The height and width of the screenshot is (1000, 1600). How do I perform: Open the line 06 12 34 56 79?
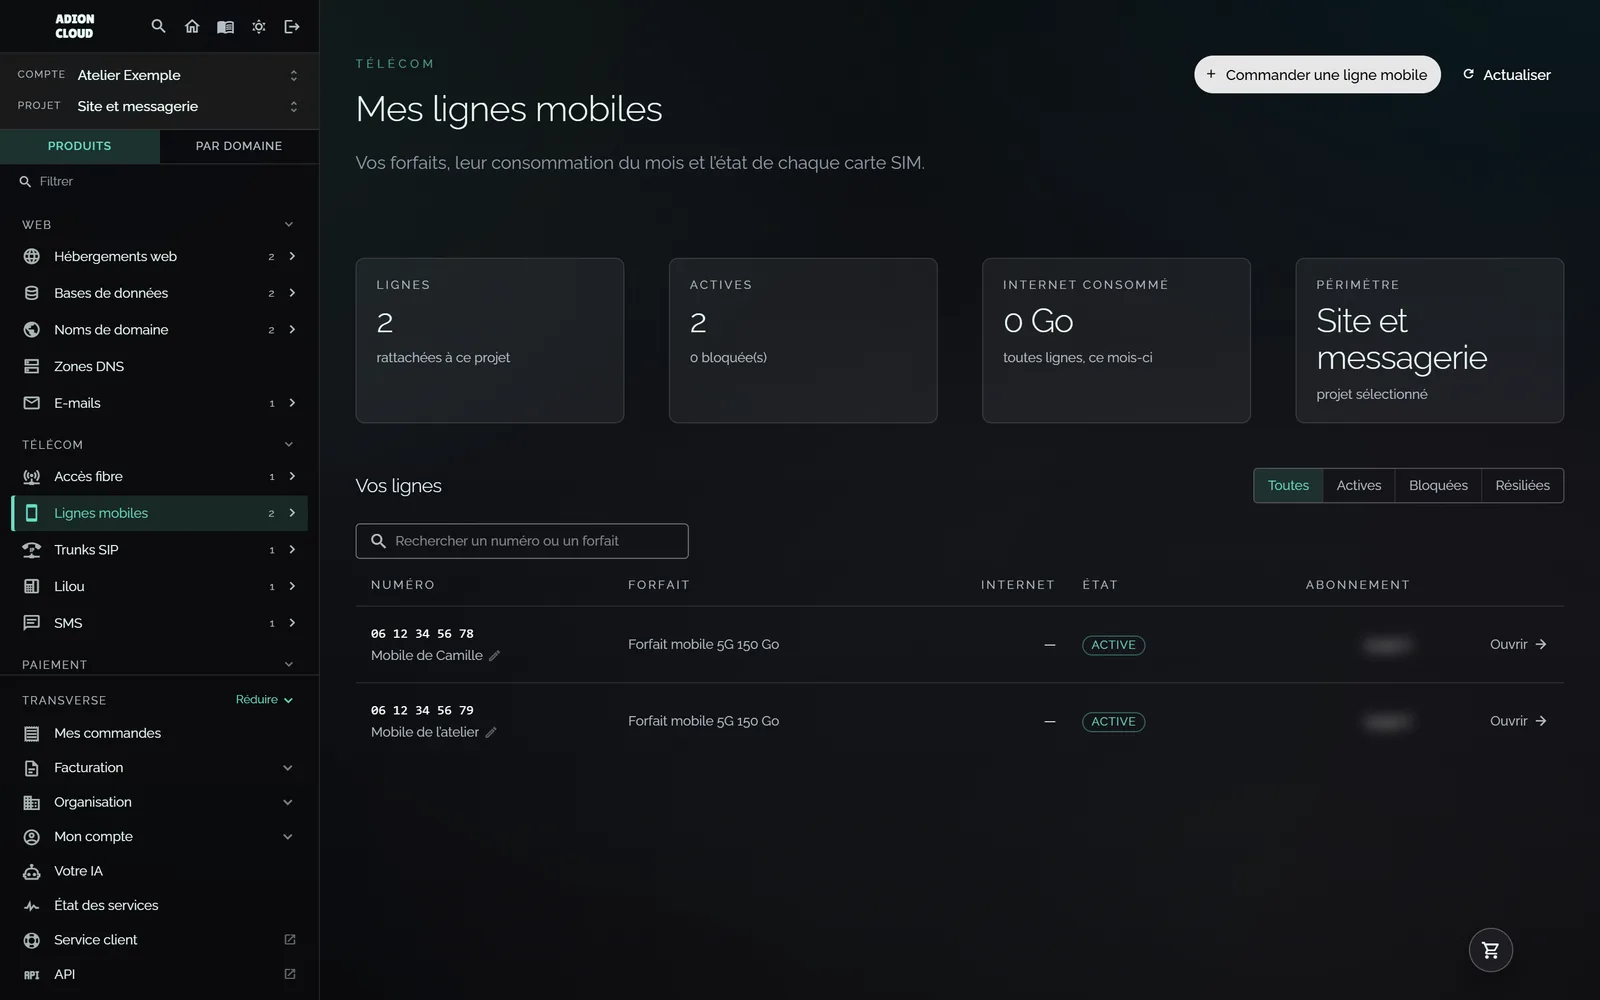[x=1518, y=721]
